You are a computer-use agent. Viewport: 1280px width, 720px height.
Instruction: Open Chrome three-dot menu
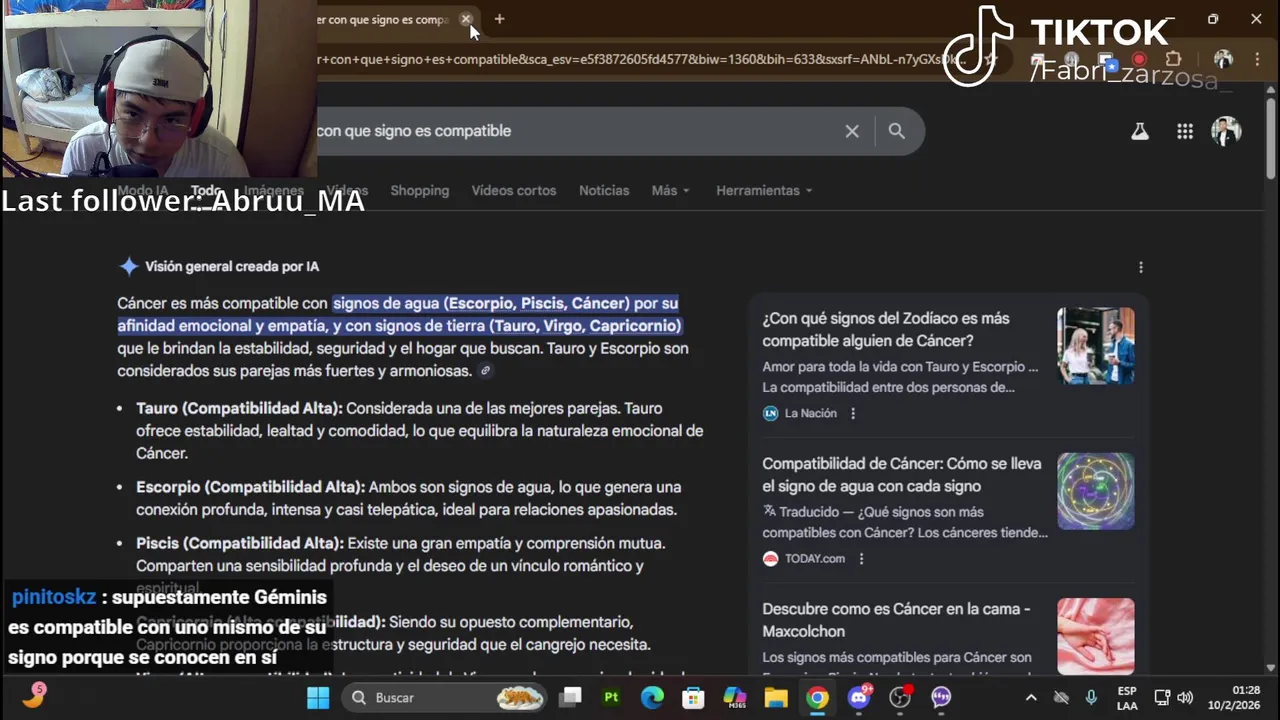[1256, 59]
